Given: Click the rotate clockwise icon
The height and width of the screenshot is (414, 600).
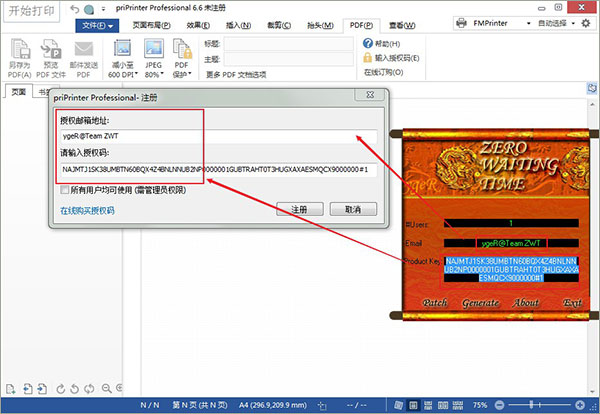Looking at the screenshot, I should pyautogui.click(x=60, y=389).
